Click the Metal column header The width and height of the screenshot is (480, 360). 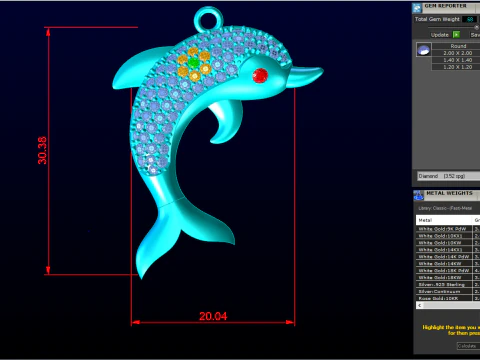pyautogui.click(x=444, y=220)
